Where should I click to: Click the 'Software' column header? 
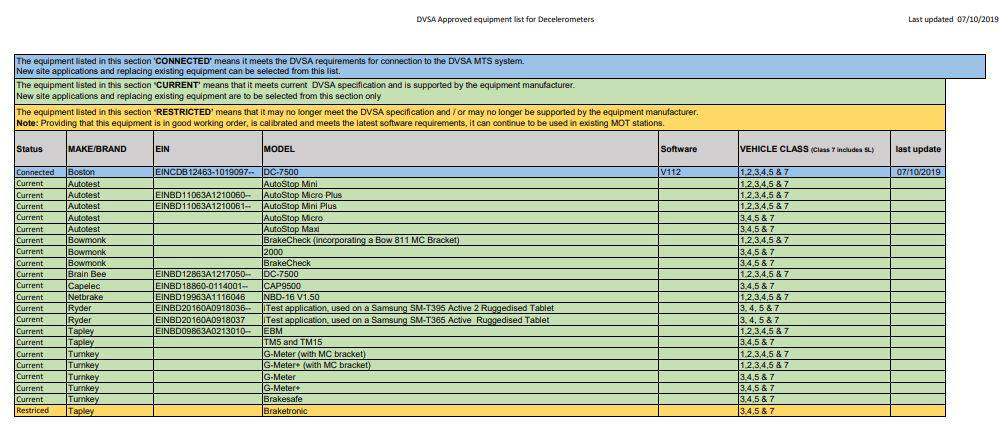699,149
